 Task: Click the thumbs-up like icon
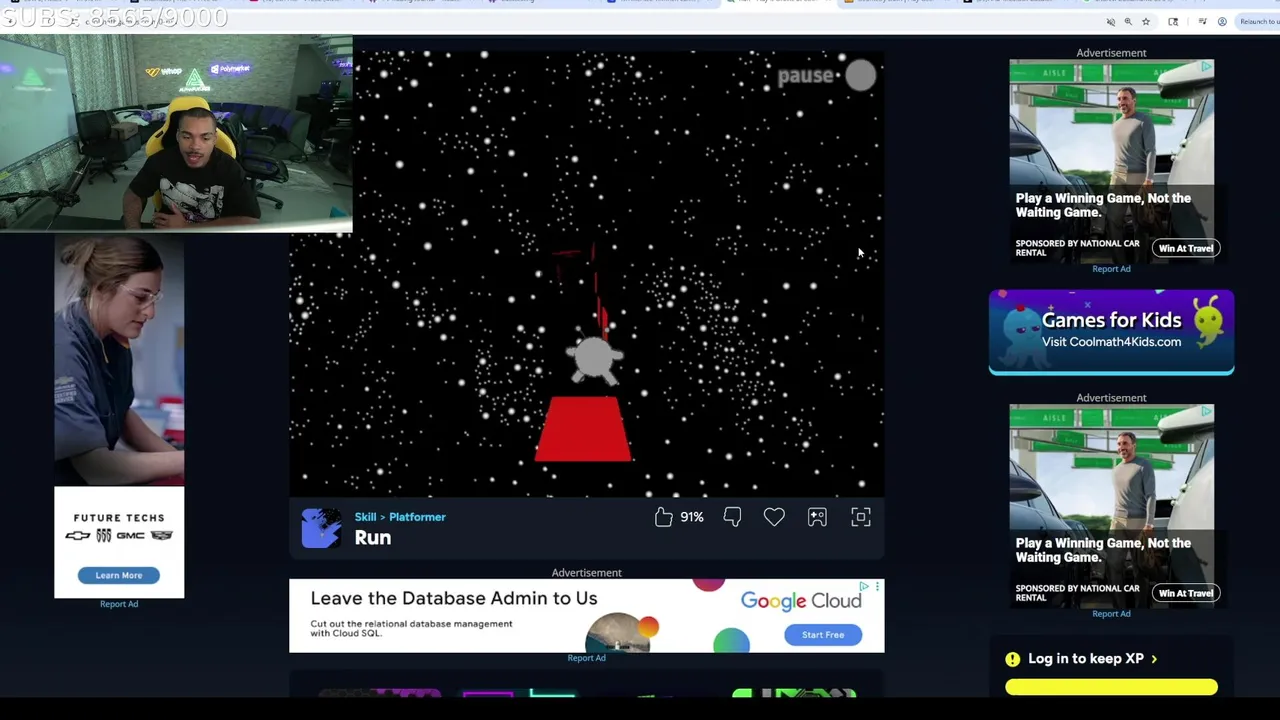663,517
